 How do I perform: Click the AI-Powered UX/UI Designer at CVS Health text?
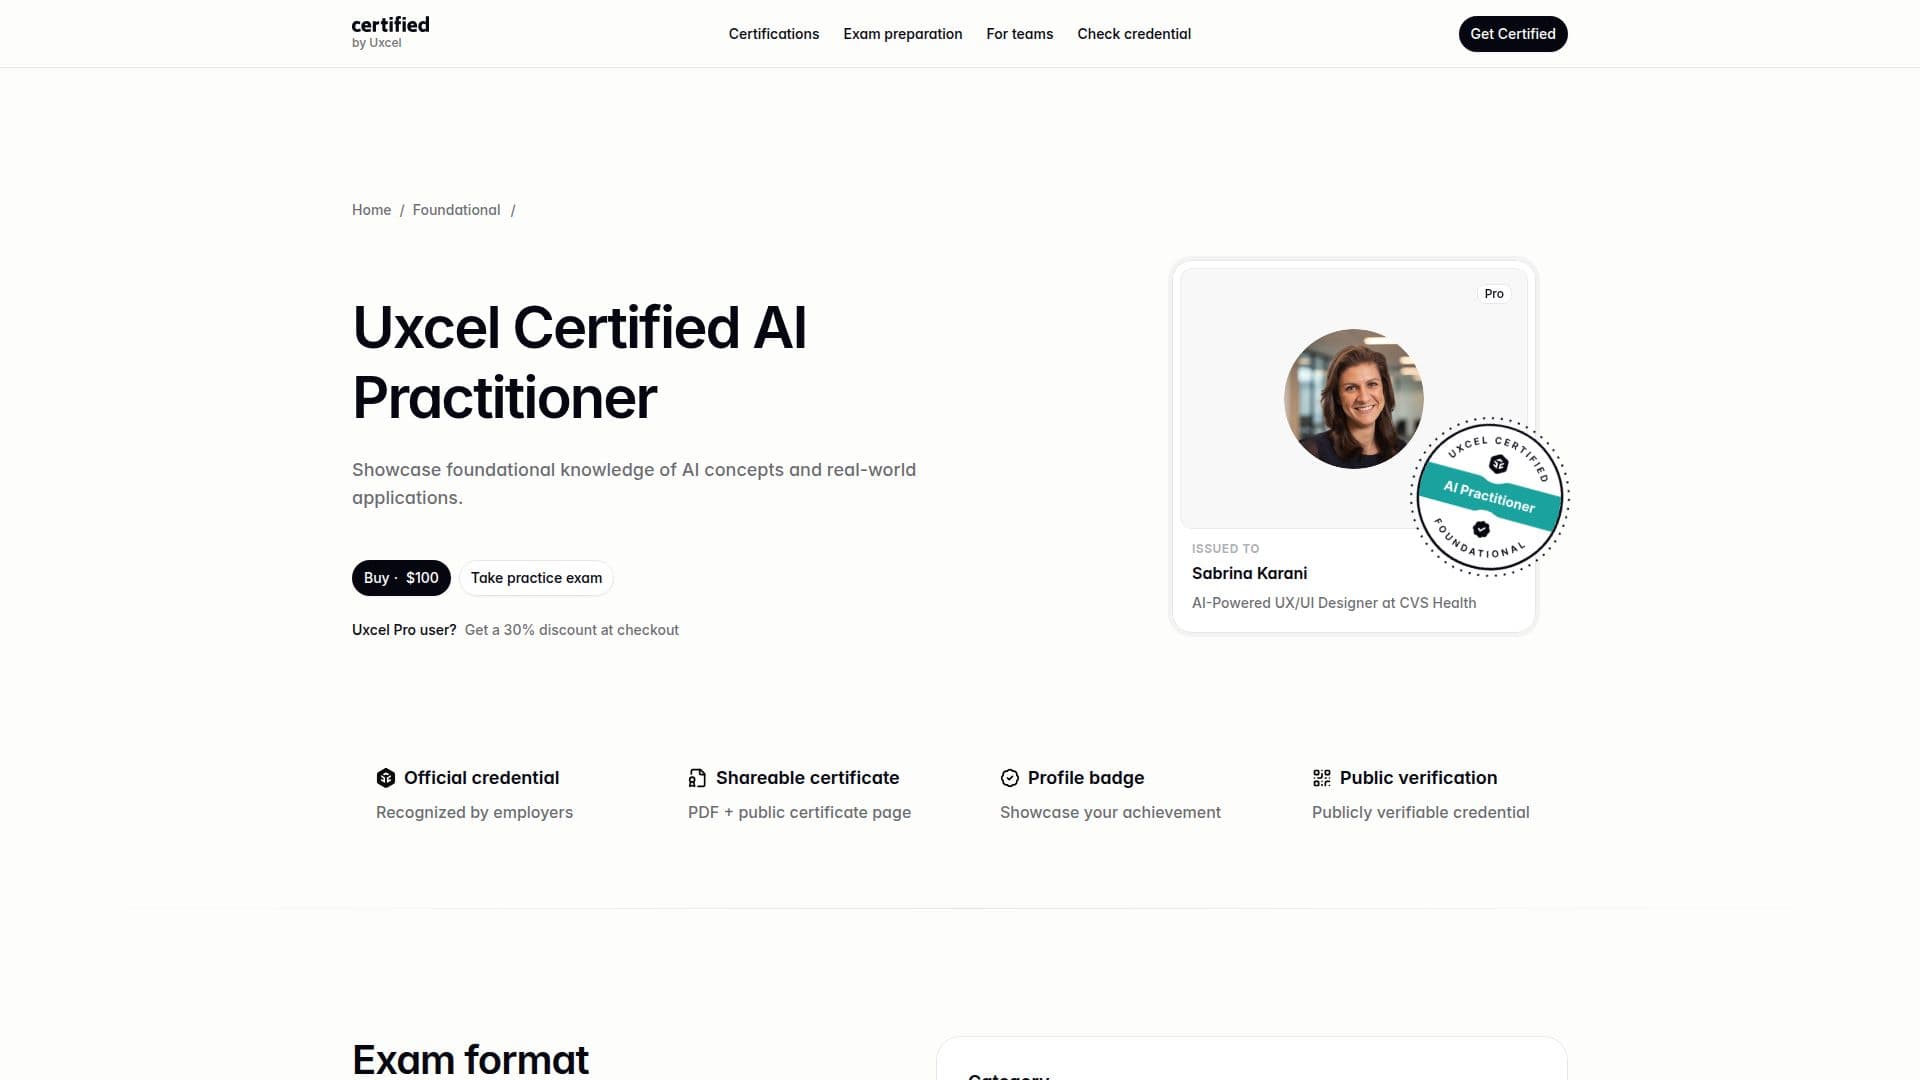click(1334, 603)
